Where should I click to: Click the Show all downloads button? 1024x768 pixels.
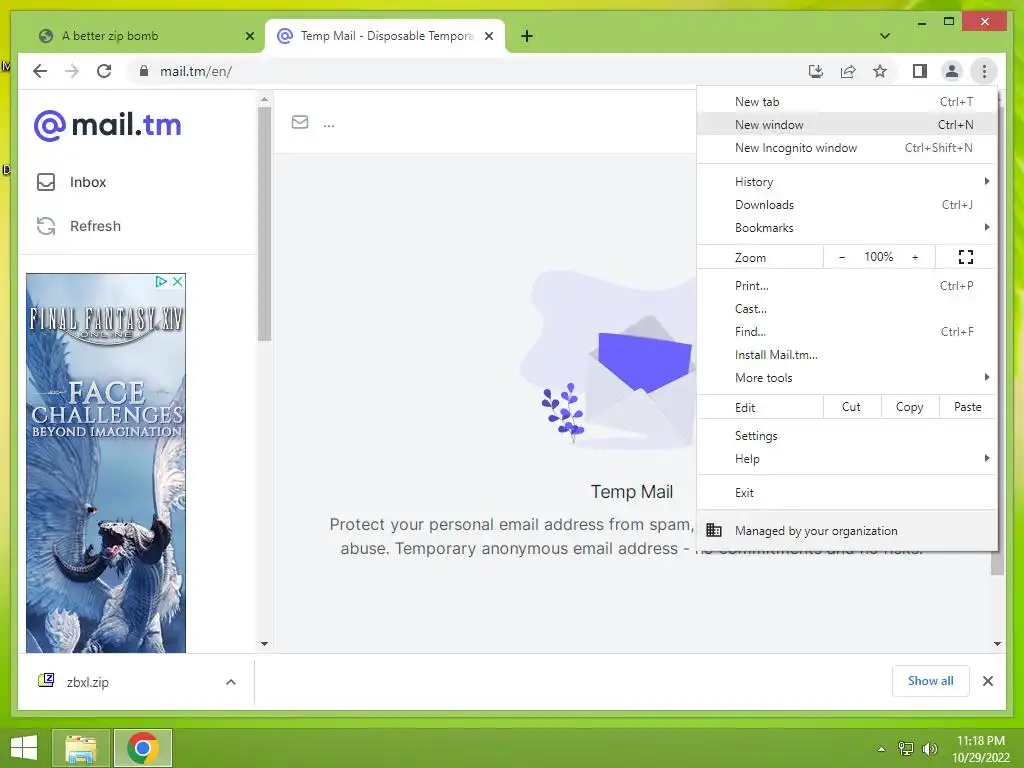[x=931, y=681]
